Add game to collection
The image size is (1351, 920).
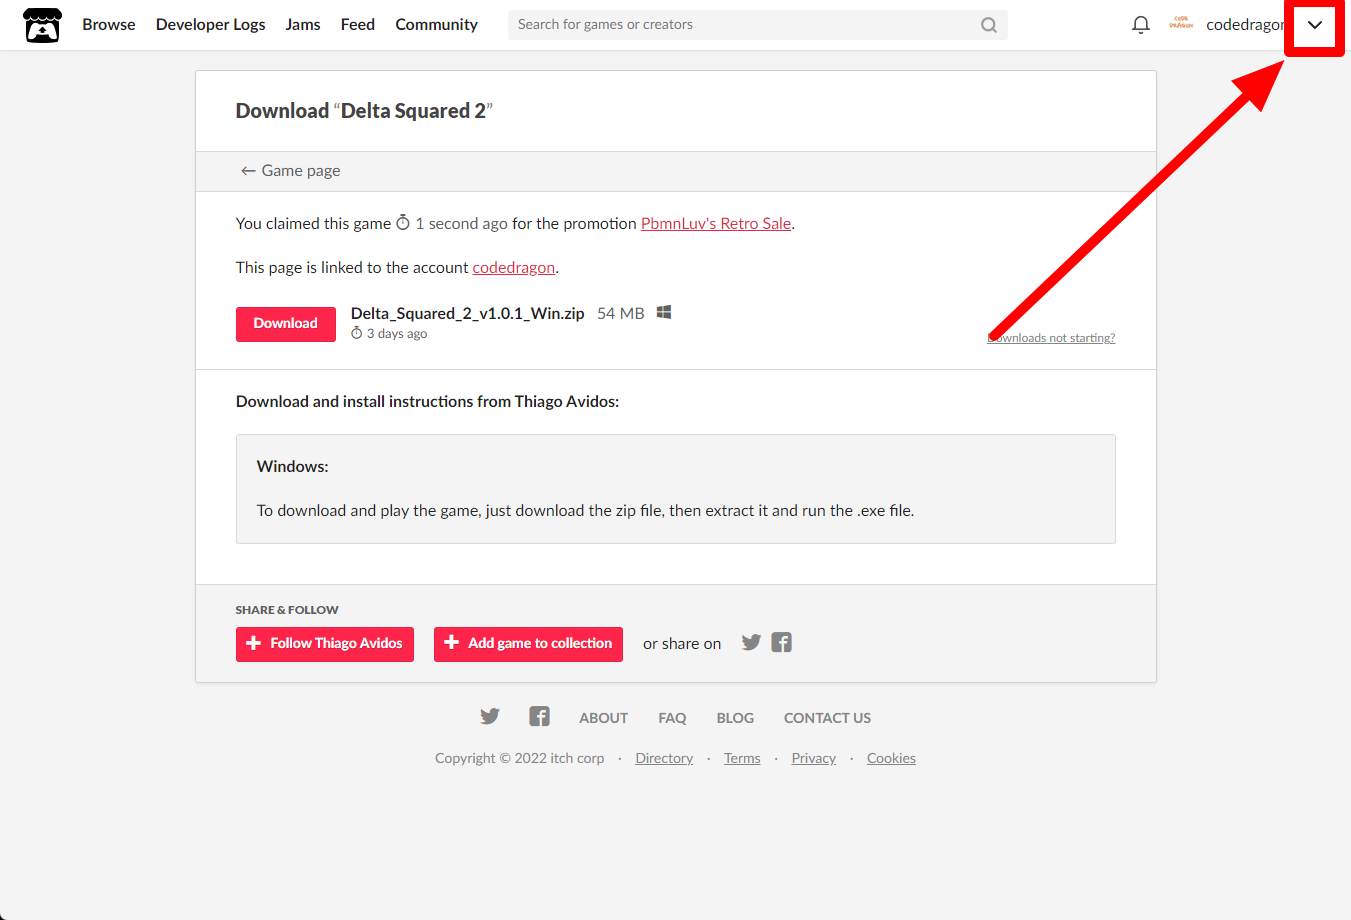click(528, 644)
